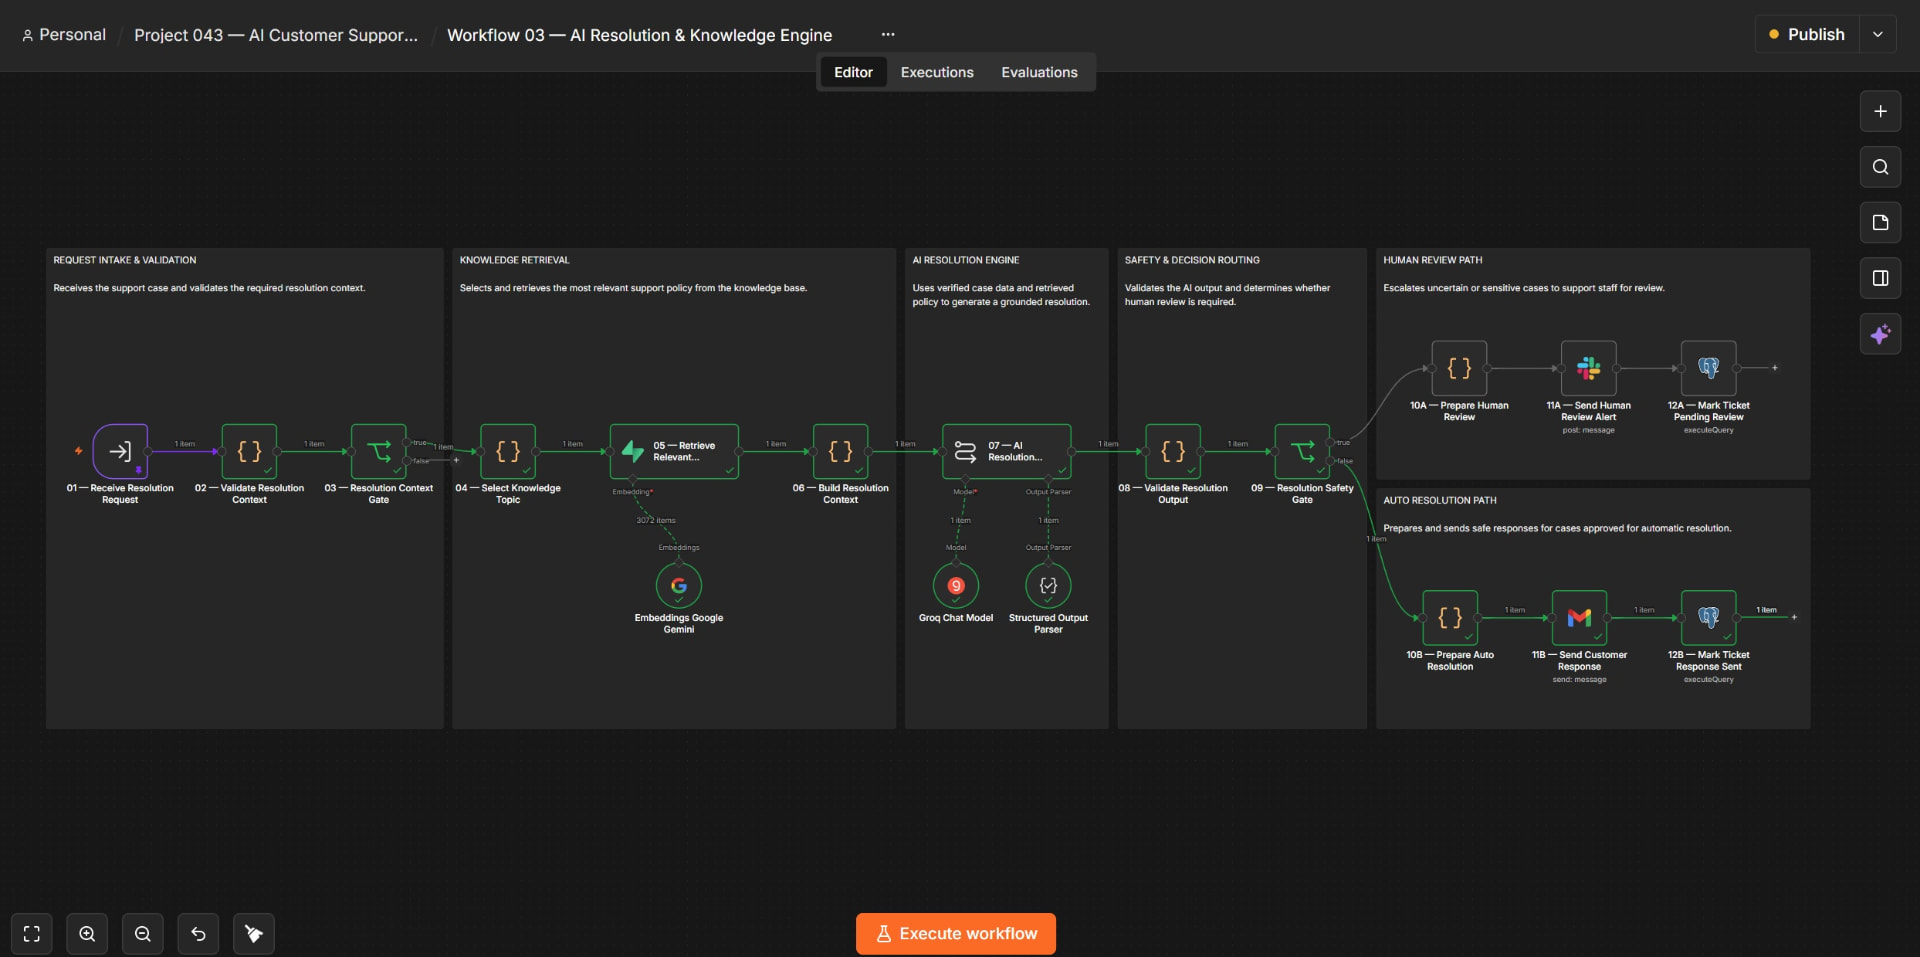Open the Evaluations tab
Screen dimensions: 1920x957
[x=1039, y=72]
